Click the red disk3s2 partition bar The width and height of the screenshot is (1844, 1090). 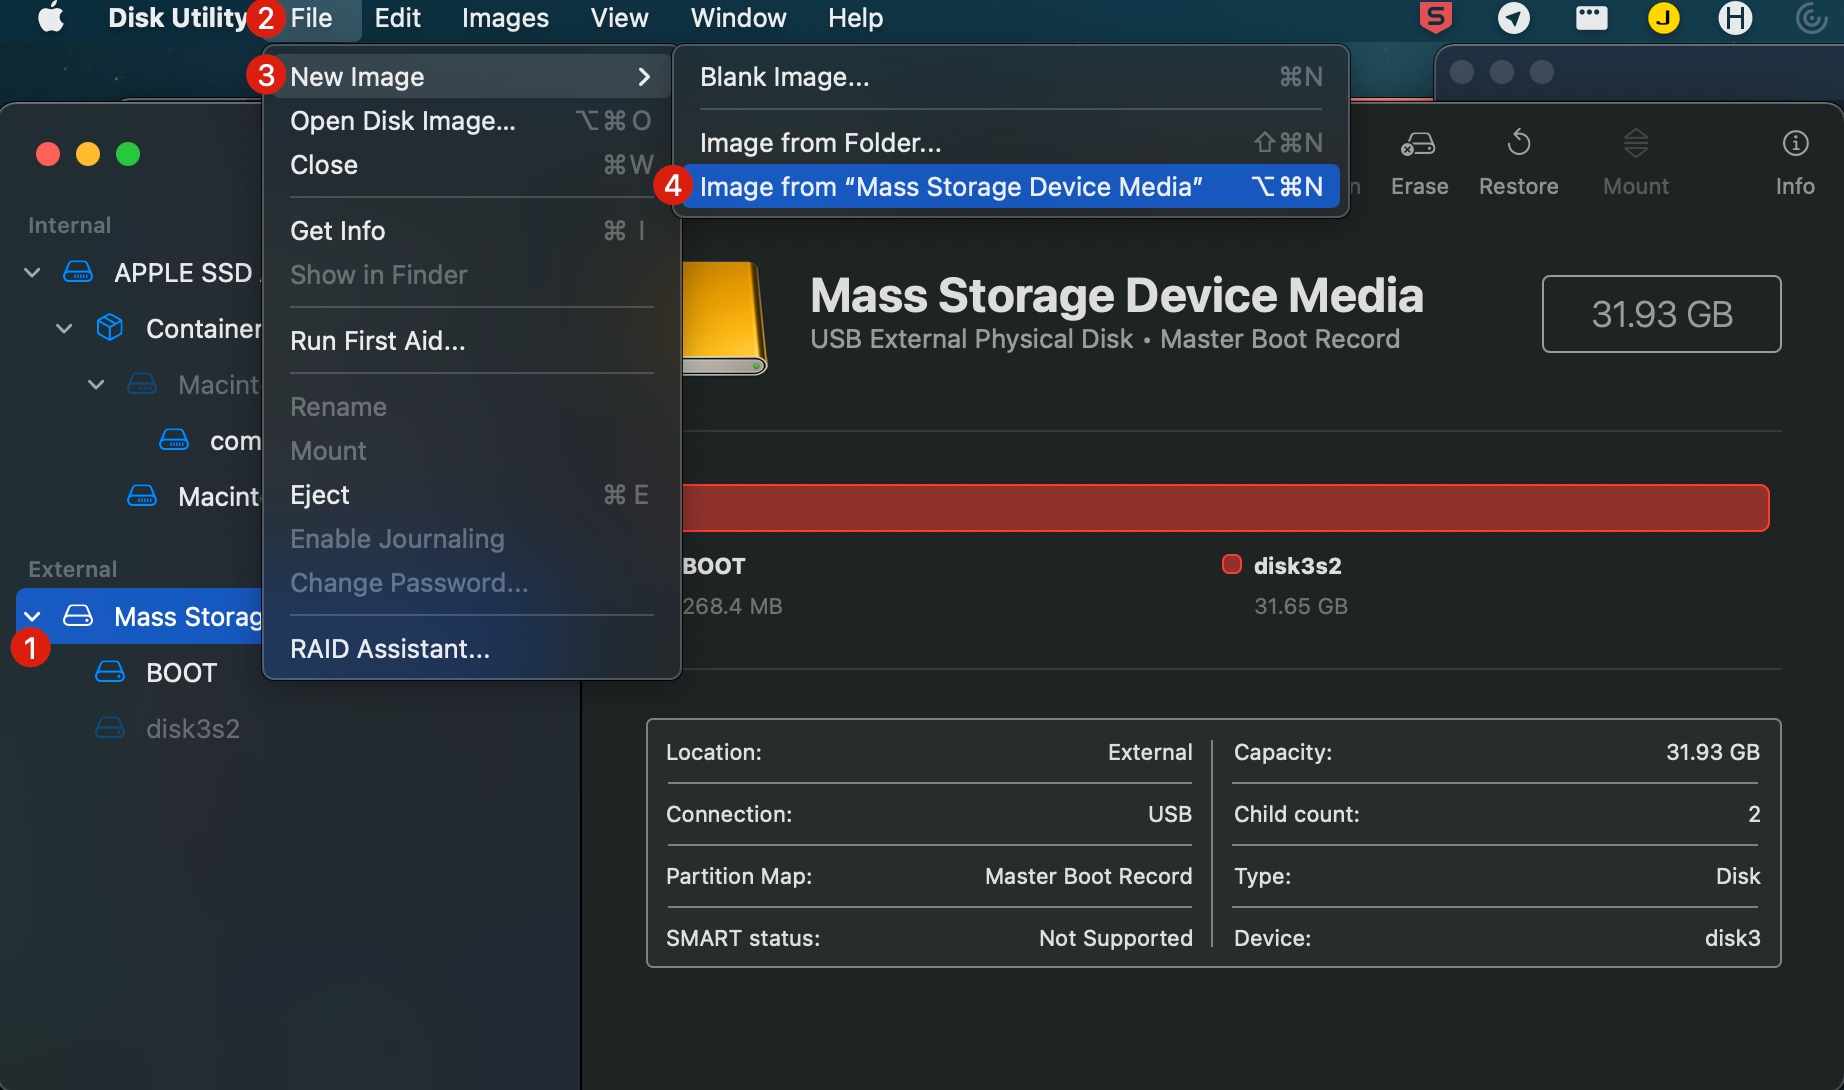pyautogui.click(x=1225, y=508)
